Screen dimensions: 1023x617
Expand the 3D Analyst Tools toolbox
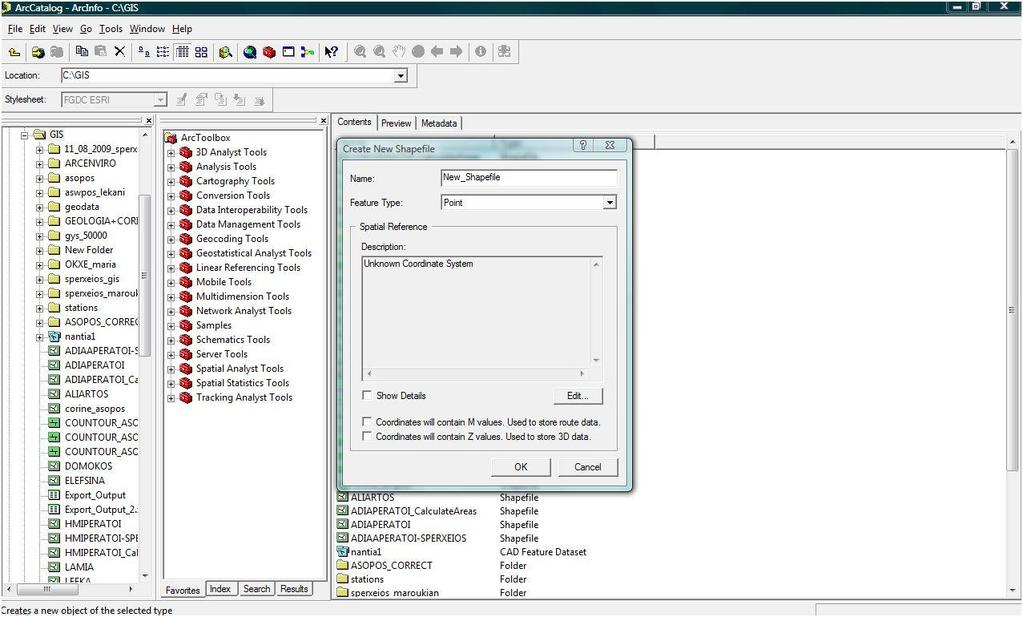point(171,153)
